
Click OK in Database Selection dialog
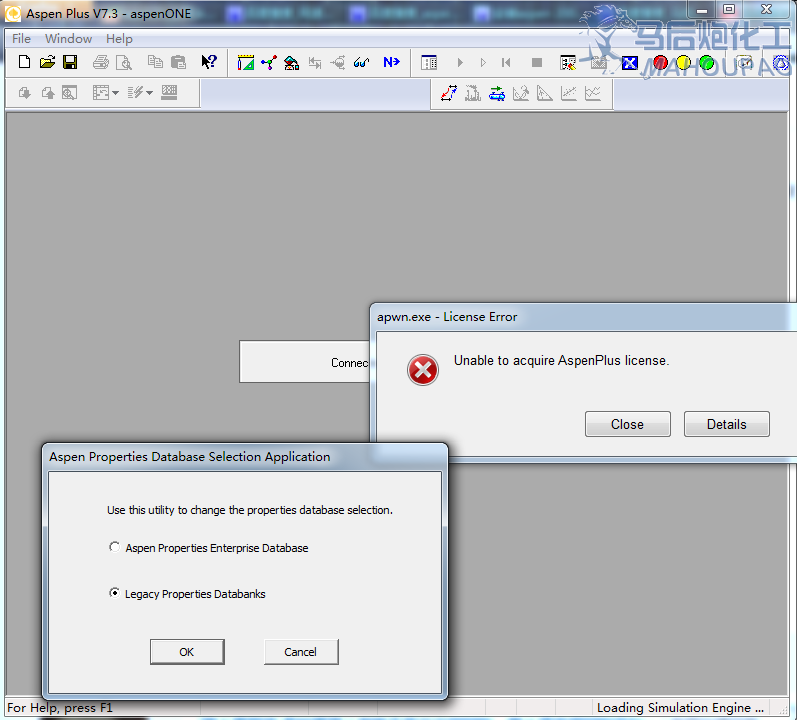pyautogui.click(x=187, y=652)
